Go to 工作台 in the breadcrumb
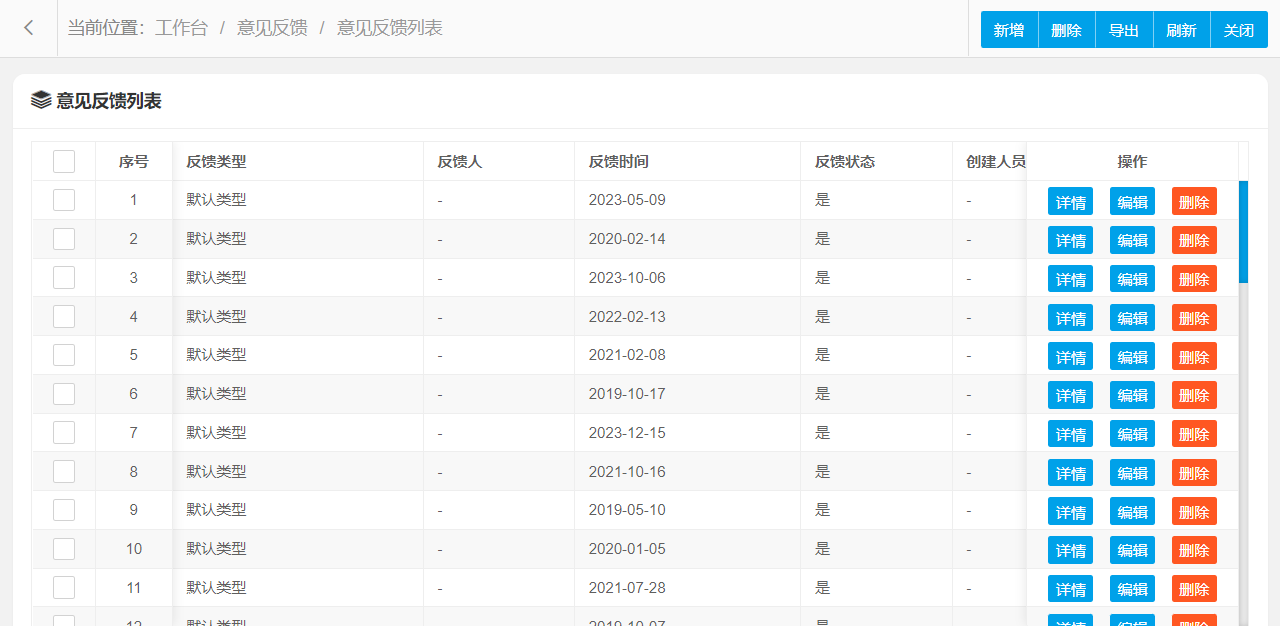 point(181,28)
